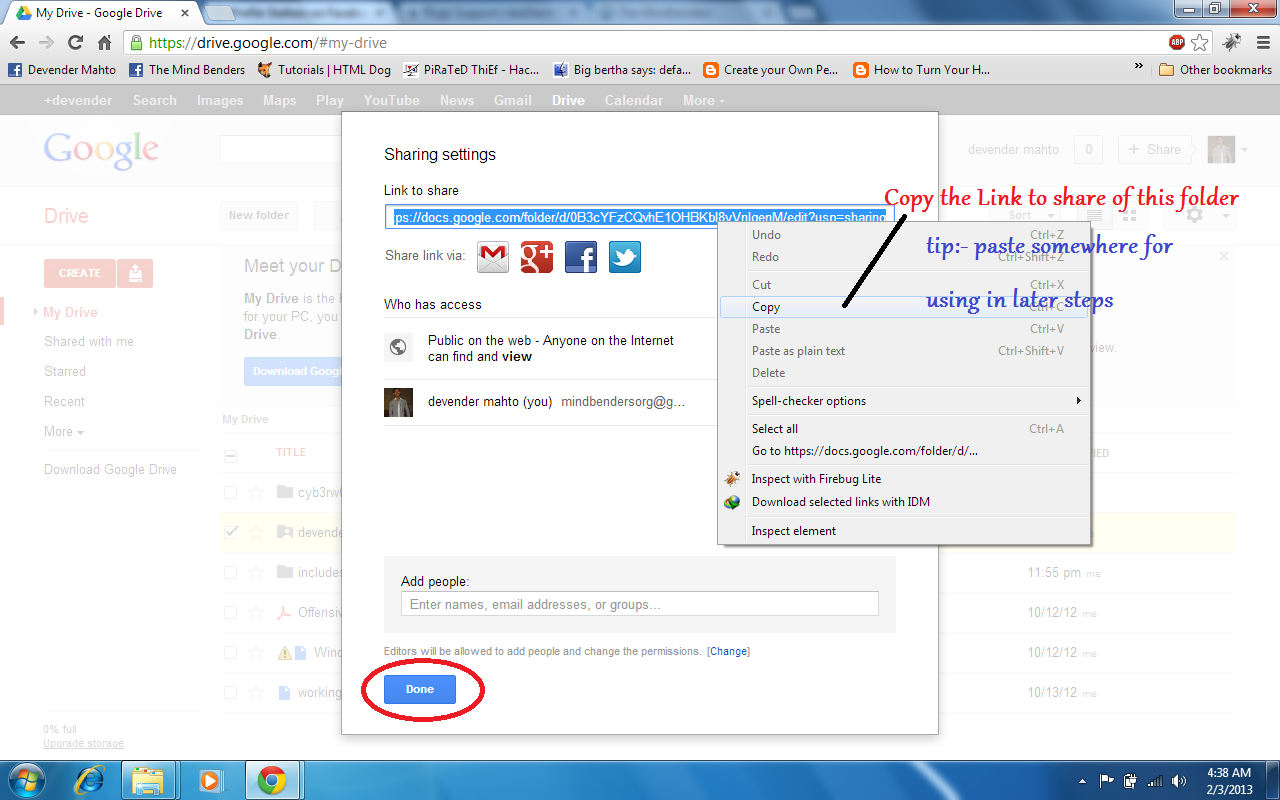The image size is (1280, 800).
Task: Open The Mind Benders bookmark
Action: pos(187,69)
